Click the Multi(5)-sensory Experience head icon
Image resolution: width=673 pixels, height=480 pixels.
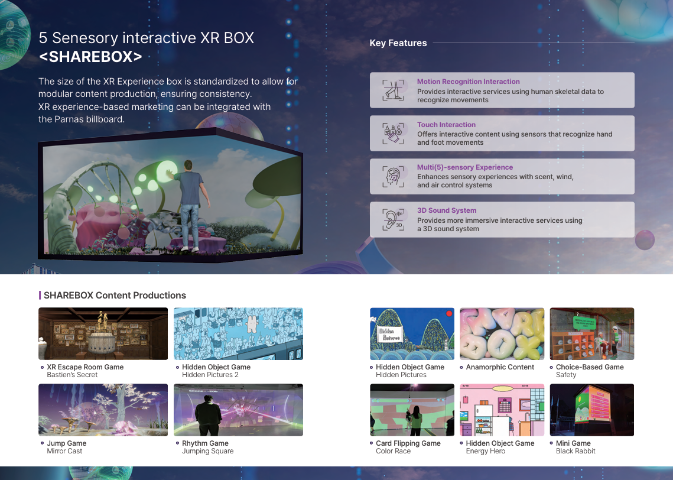[x=393, y=176]
